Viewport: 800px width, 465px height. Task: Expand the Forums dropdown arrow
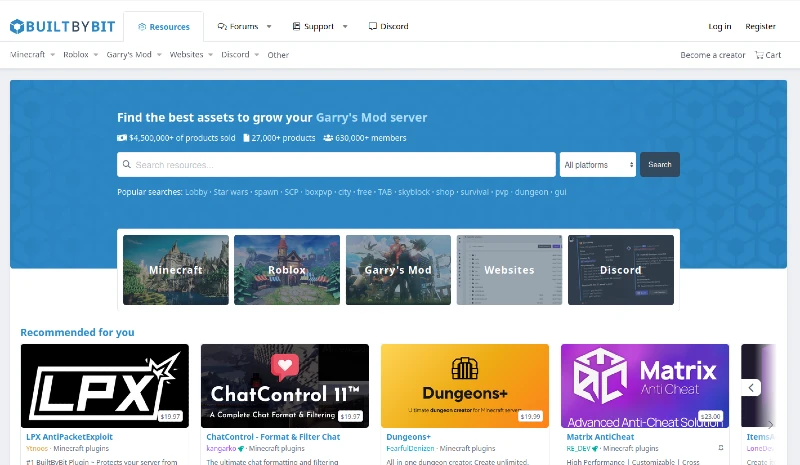pyautogui.click(x=269, y=27)
